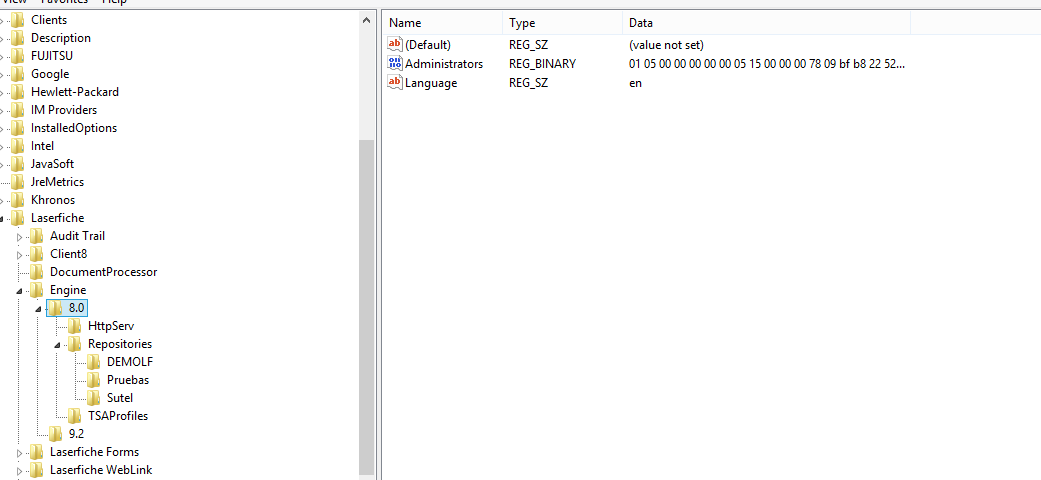
Task: Click the Language string value icon
Action: (395, 83)
